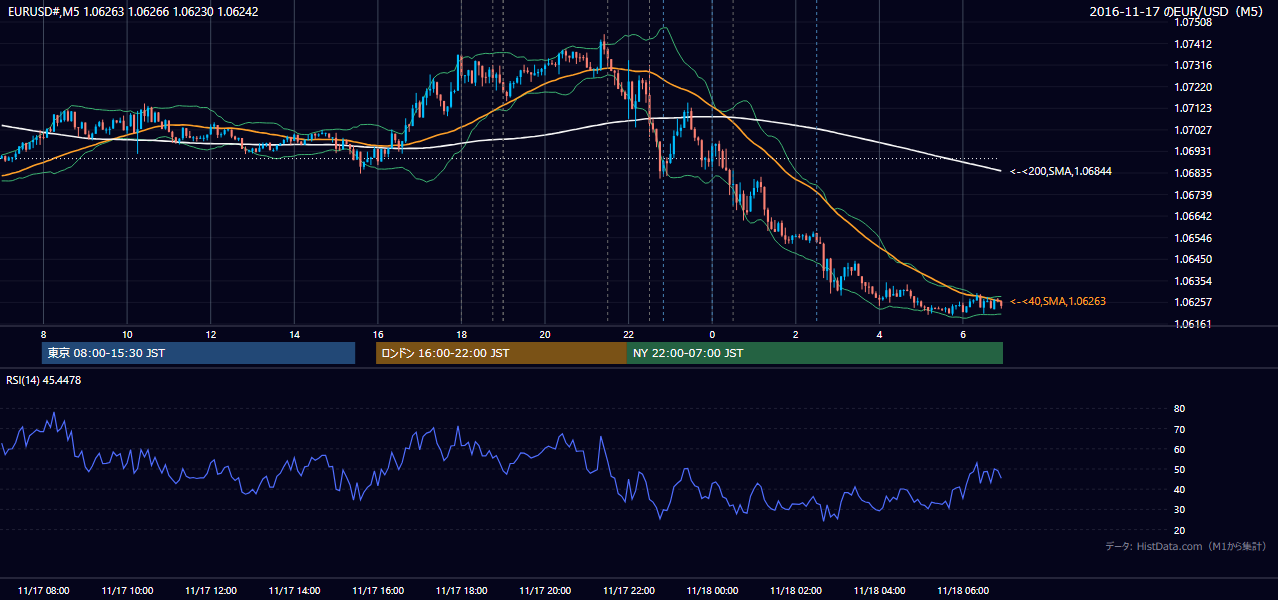
Task: Click the 11/17 18:00 time label
Action: pos(461,591)
